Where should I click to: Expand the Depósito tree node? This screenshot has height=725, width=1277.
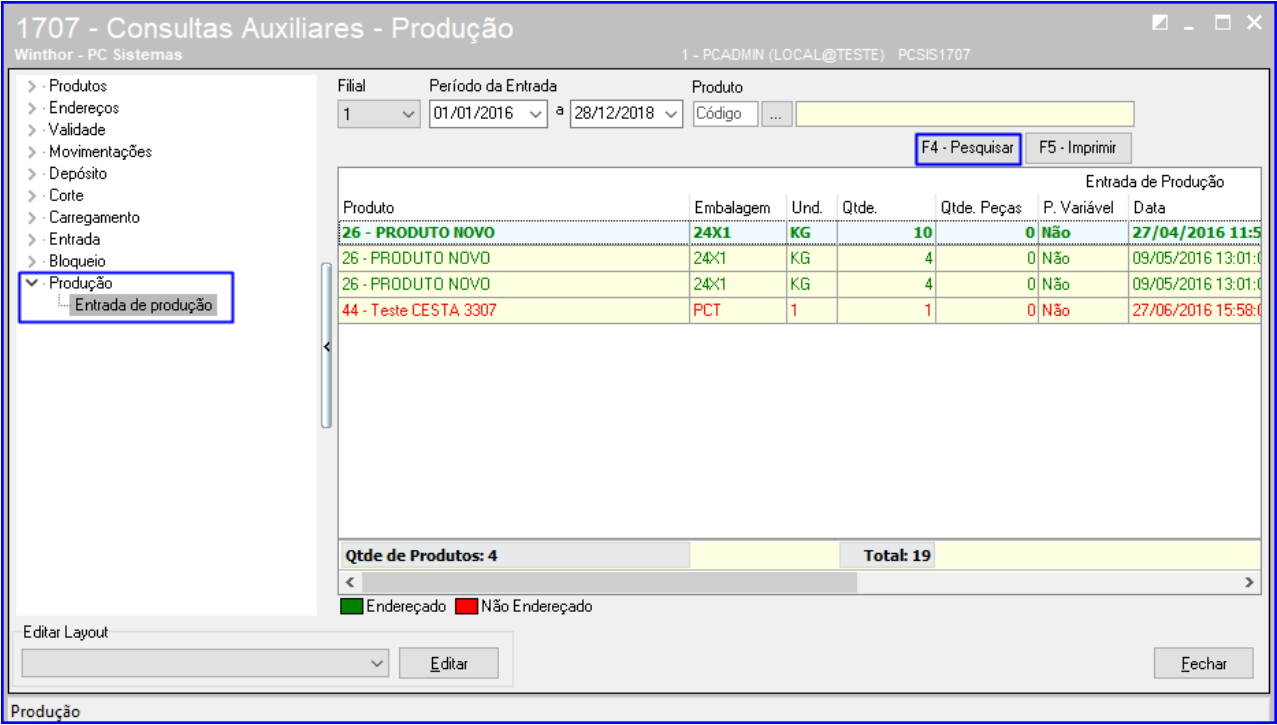click(32, 174)
